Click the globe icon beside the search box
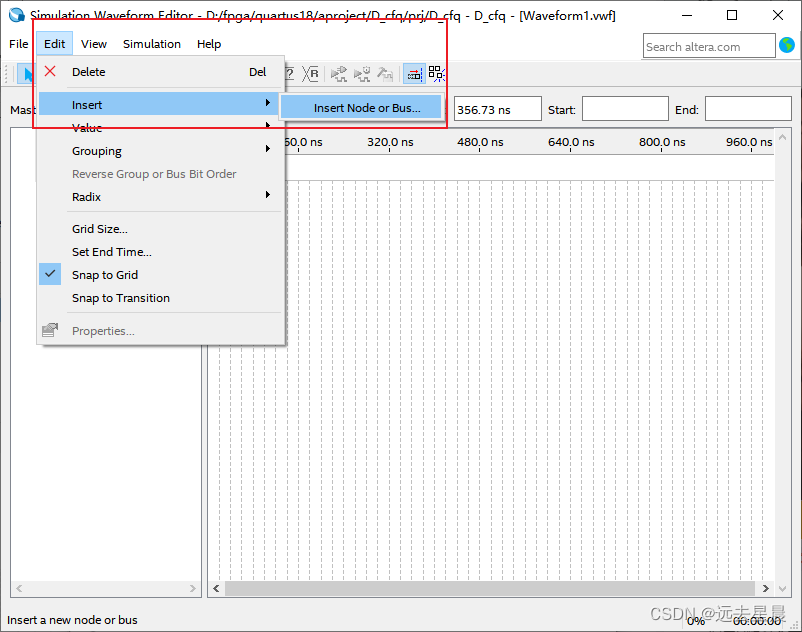This screenshot has width=802, height=632. tap(787, 46)
